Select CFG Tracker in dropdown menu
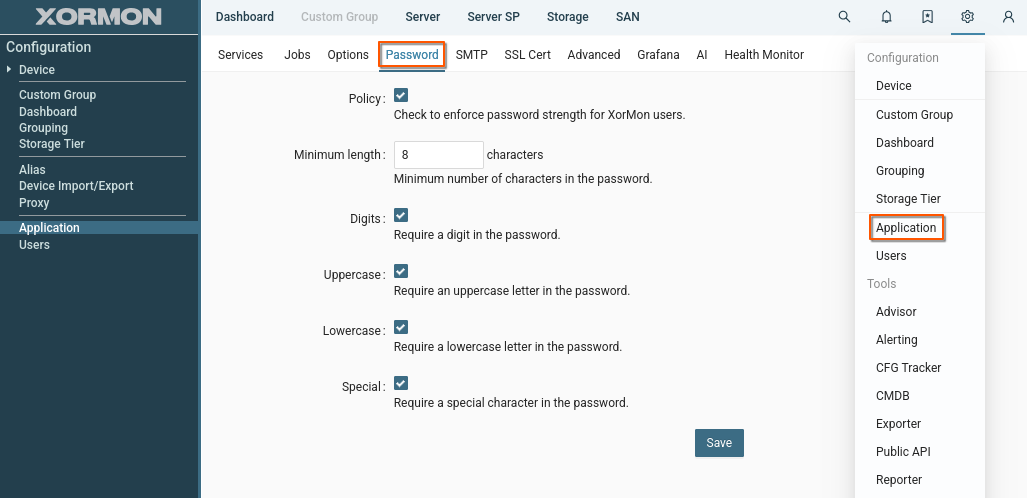This screenshot has height=498, width=1027. [x=908, y=368]
